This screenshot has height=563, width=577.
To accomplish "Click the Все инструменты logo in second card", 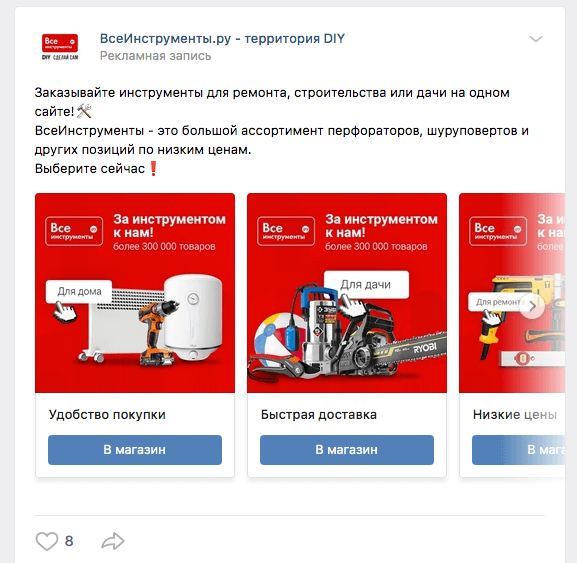I will coord(286,231).
